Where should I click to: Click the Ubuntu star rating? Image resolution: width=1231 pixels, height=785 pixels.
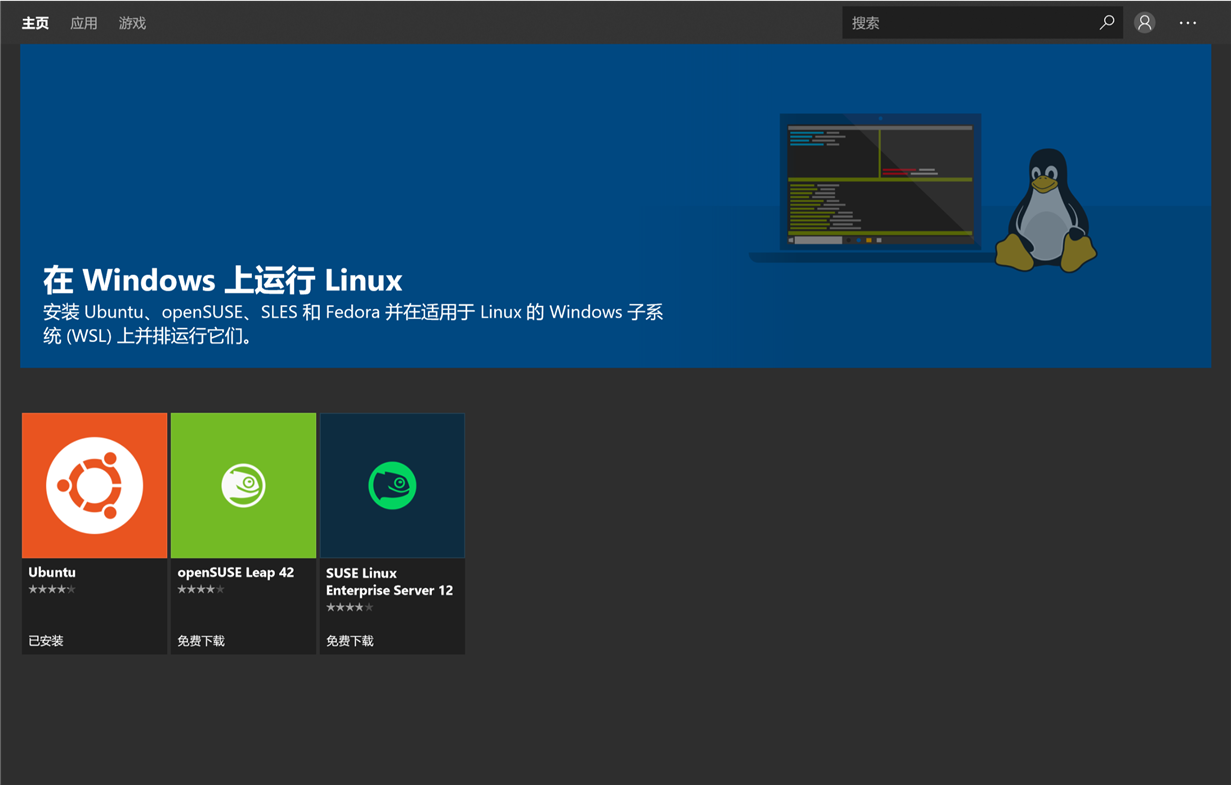pyautogui.click(x=52, y=590)
